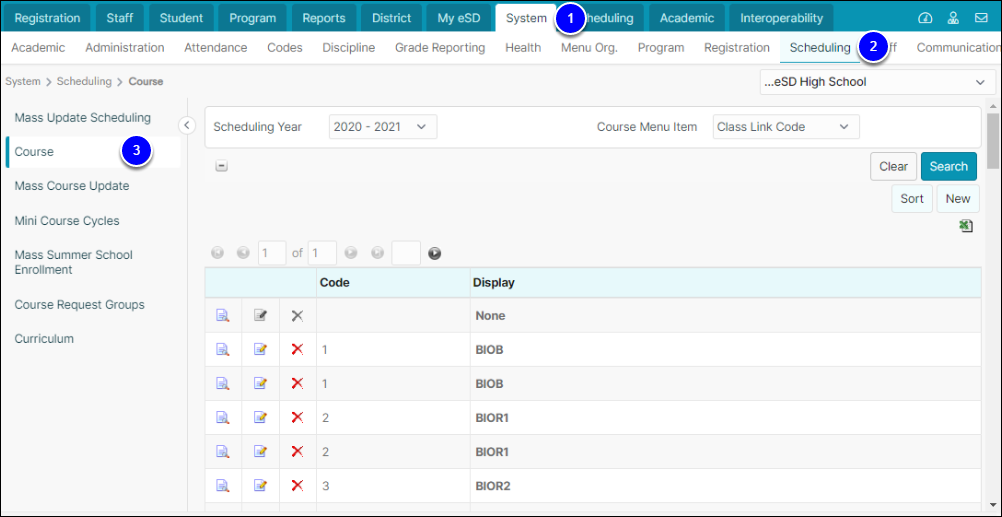Viewport: 1002px width, 517px height.
Task: Select the Grade Reporting submenu
Action: [x=440, y=47]
